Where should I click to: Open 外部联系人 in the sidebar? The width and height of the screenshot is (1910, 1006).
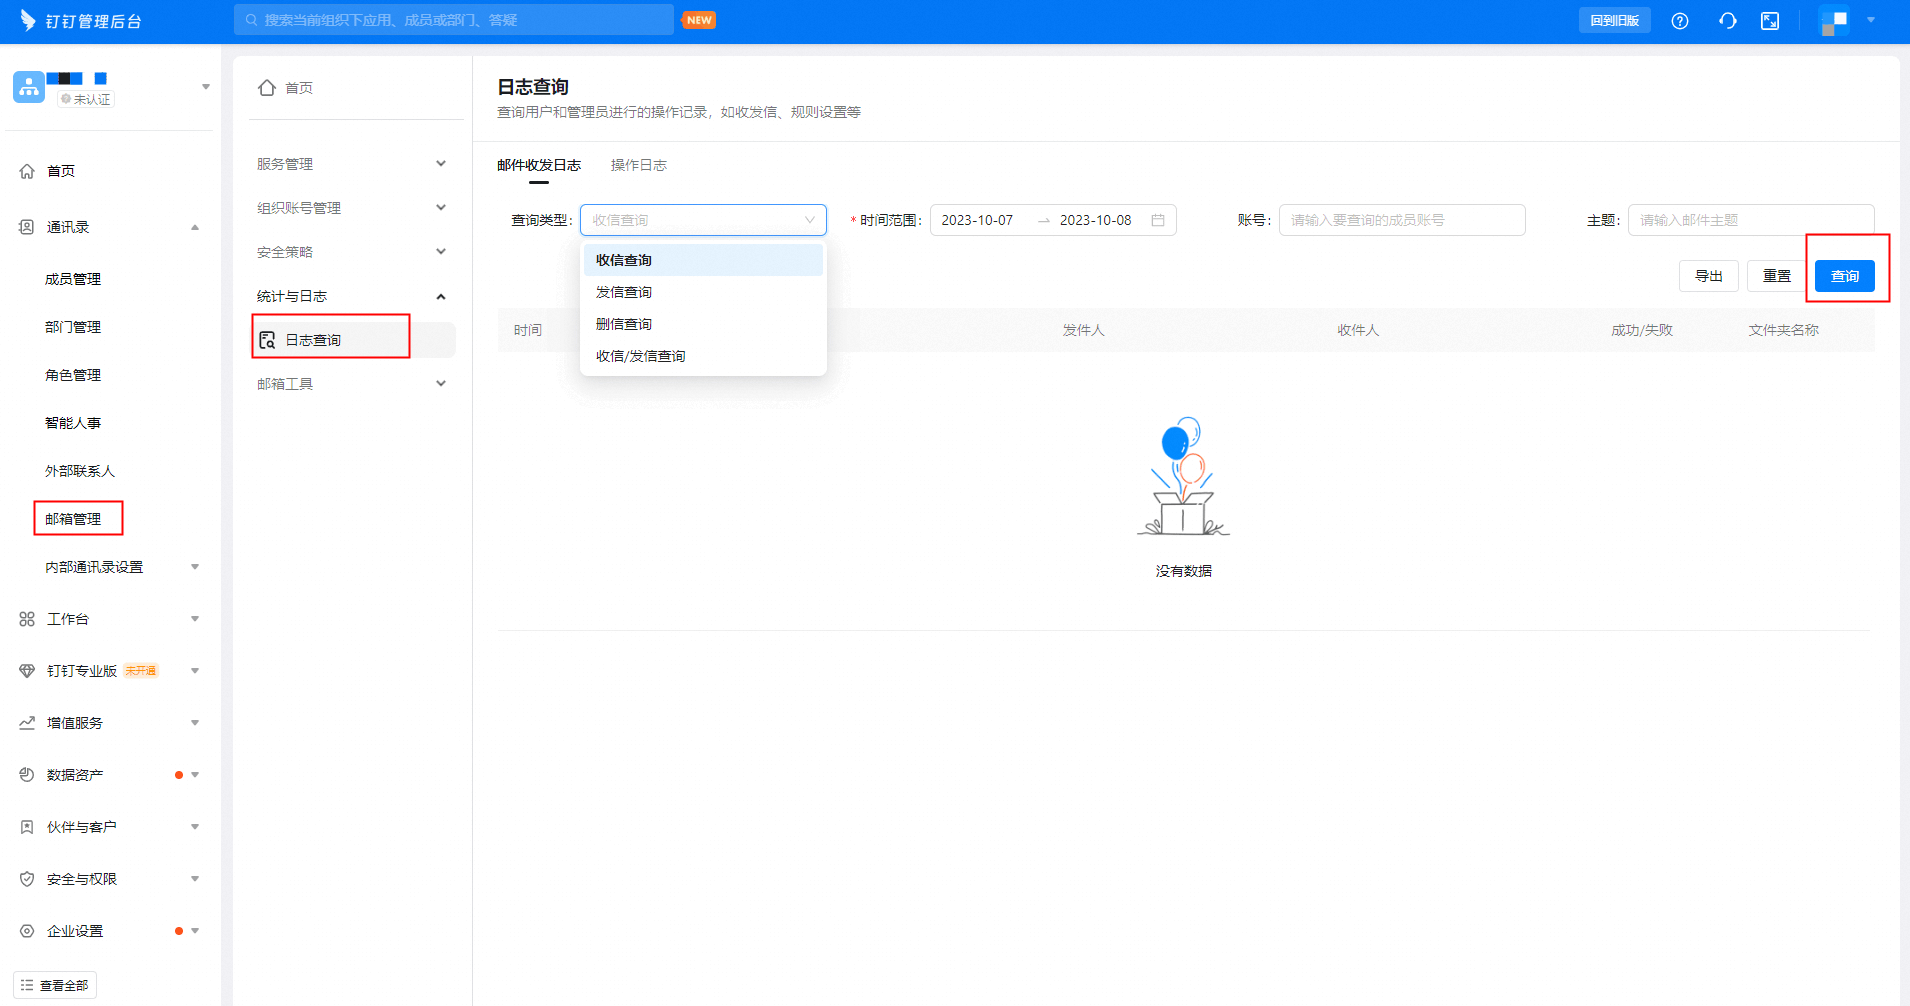[x=80, y=471]
